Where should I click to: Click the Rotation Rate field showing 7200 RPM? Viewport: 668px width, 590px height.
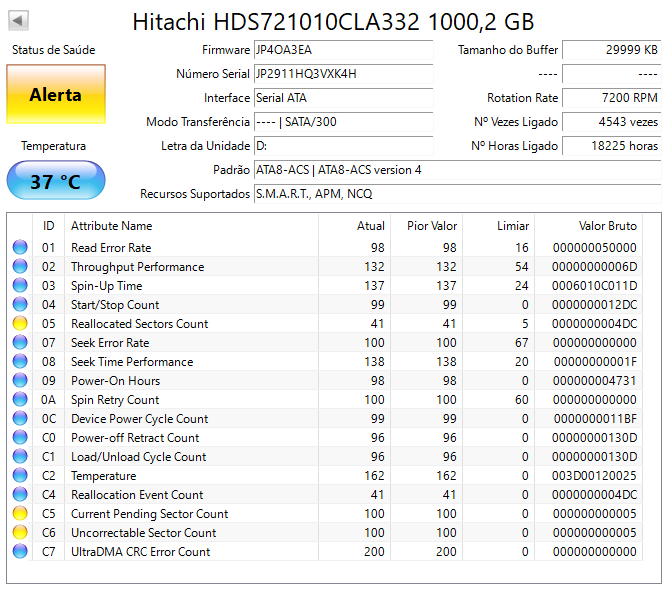click(x=612, y=98)
